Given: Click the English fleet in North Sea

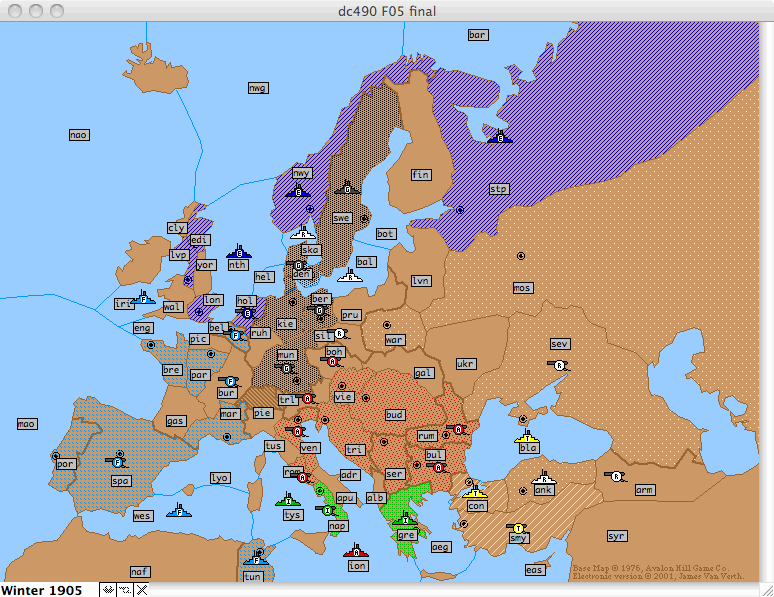Looking at the screenshot, I should click(237, 252).
